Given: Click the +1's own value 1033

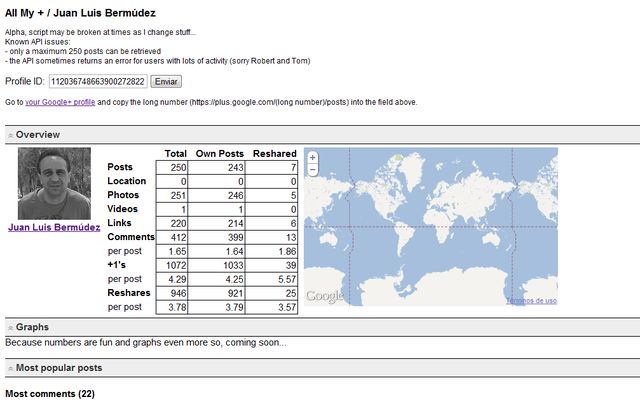Looking at the screenshot, I should [x=233, y=266].
